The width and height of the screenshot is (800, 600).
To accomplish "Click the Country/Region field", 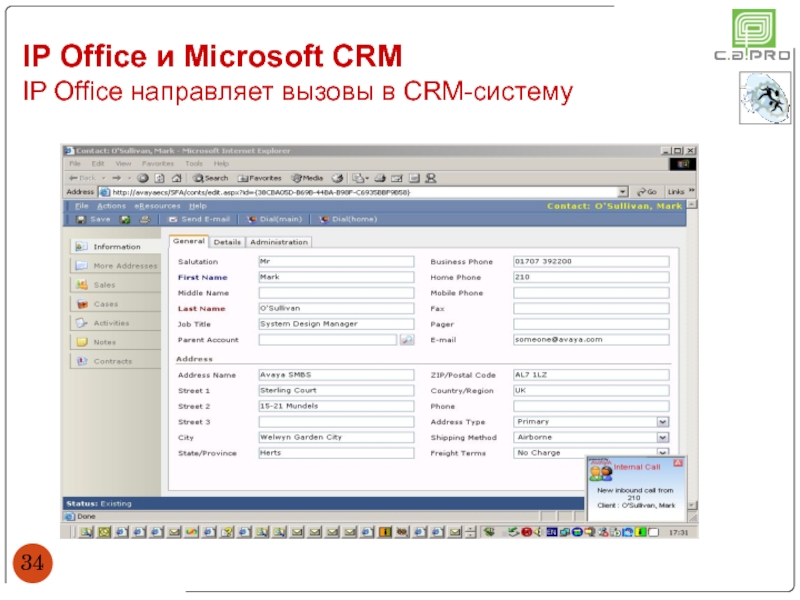I will [x=591, y=391].
